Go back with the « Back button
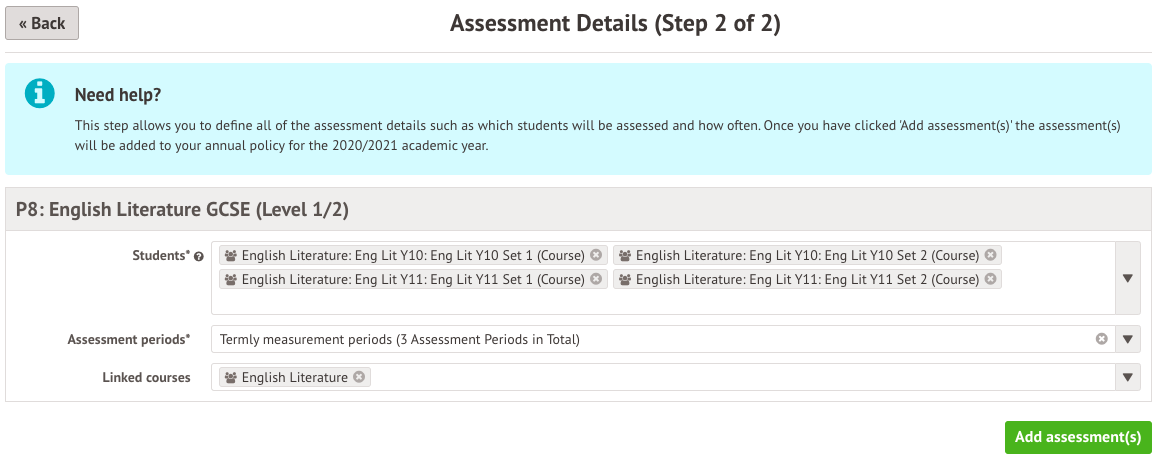1158x463 pixels. 42,23
